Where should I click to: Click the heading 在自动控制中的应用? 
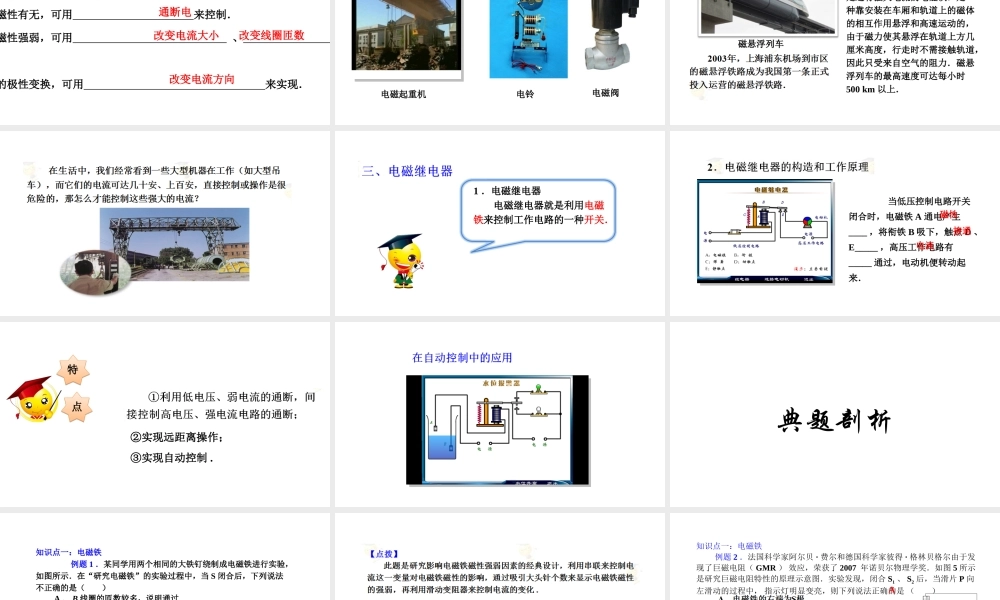(462, 358)
